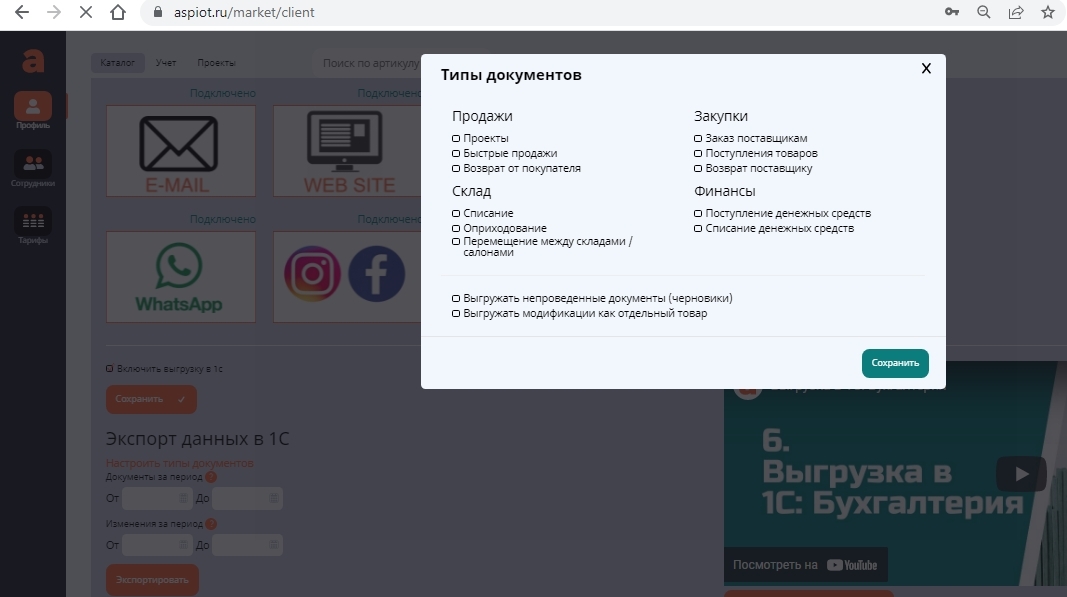Go forward in the browser

[54, 12]
